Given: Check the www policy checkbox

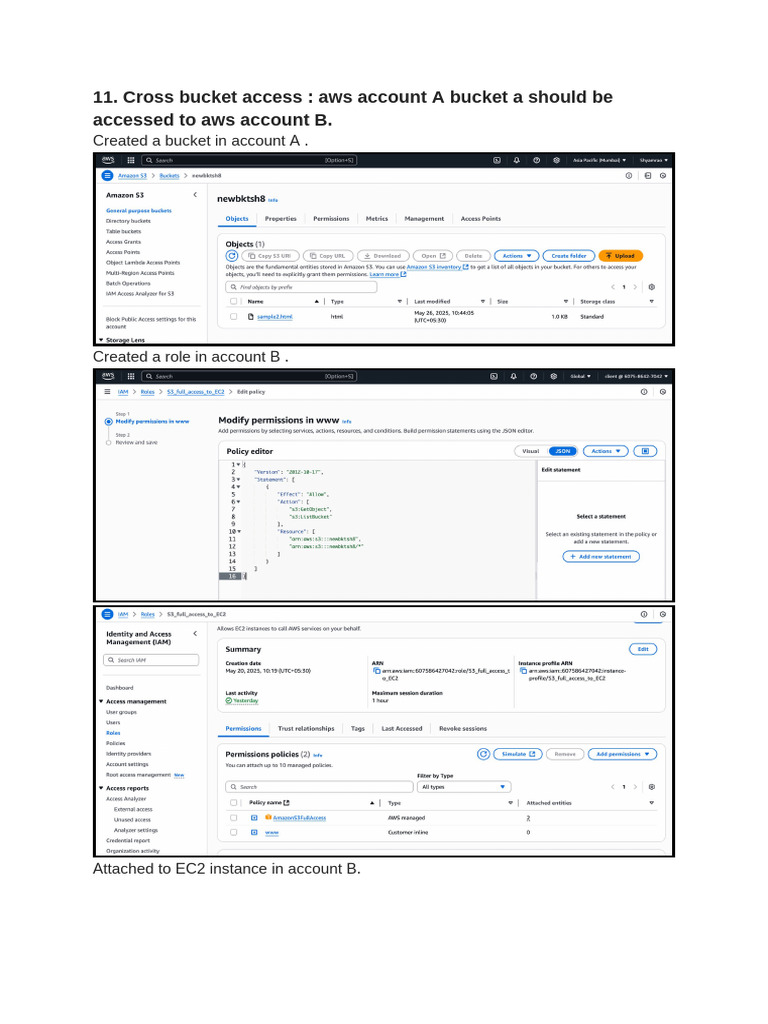Looking at the screenshot, I should click(233, 833).
